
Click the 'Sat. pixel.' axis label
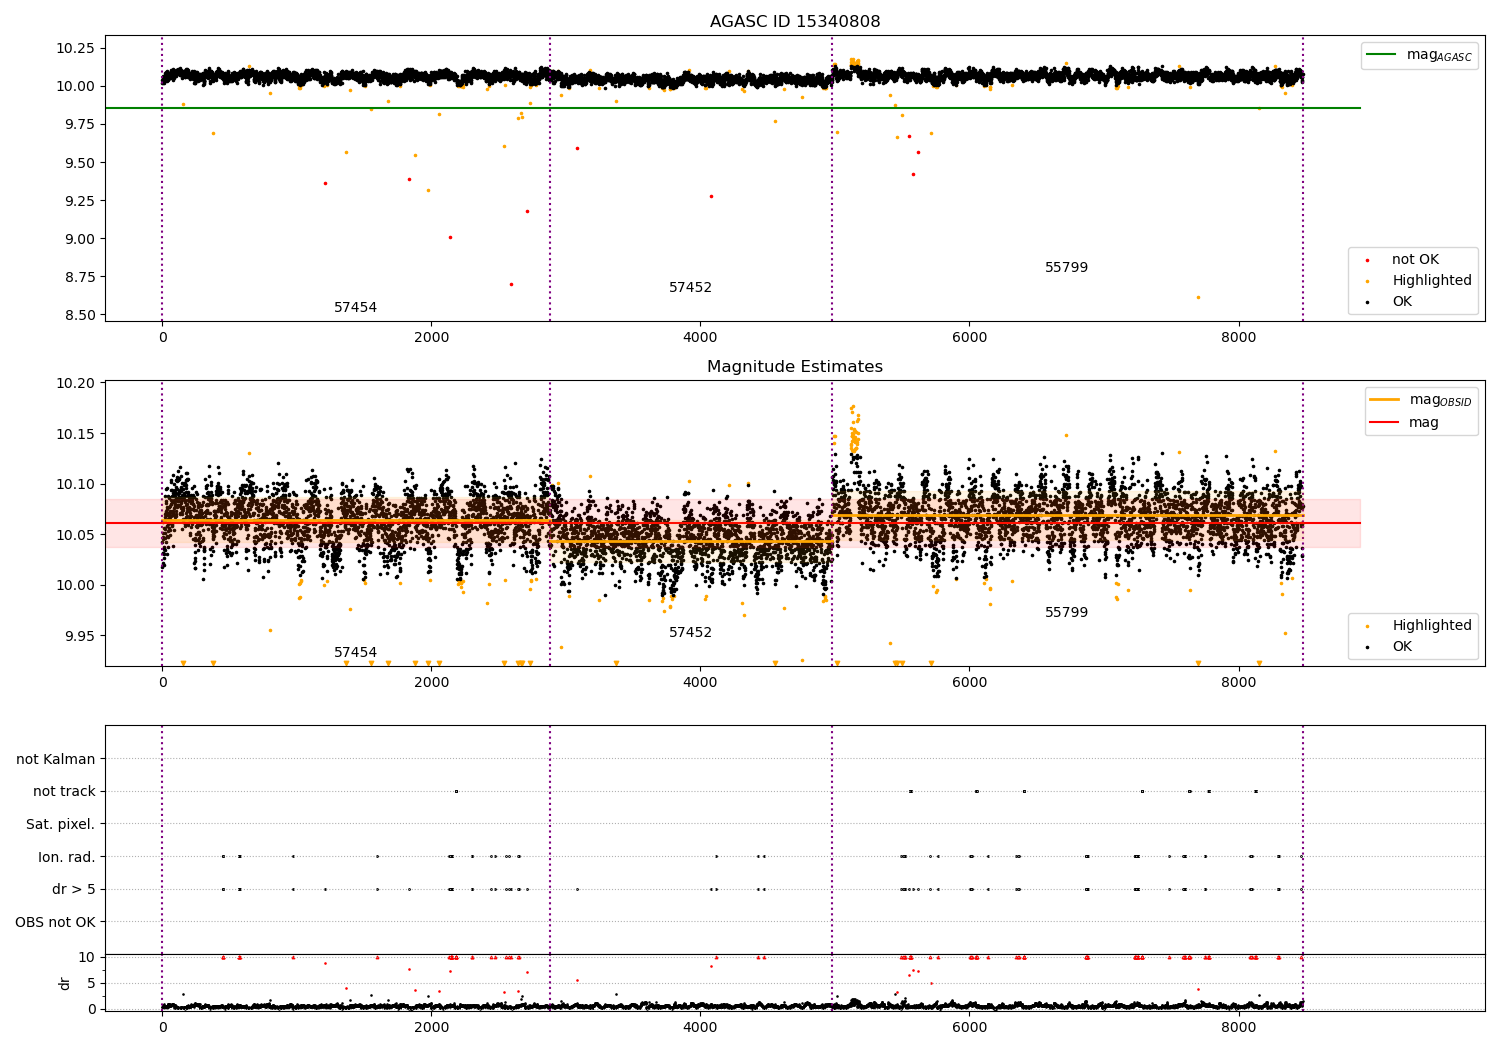click(61, 824)
